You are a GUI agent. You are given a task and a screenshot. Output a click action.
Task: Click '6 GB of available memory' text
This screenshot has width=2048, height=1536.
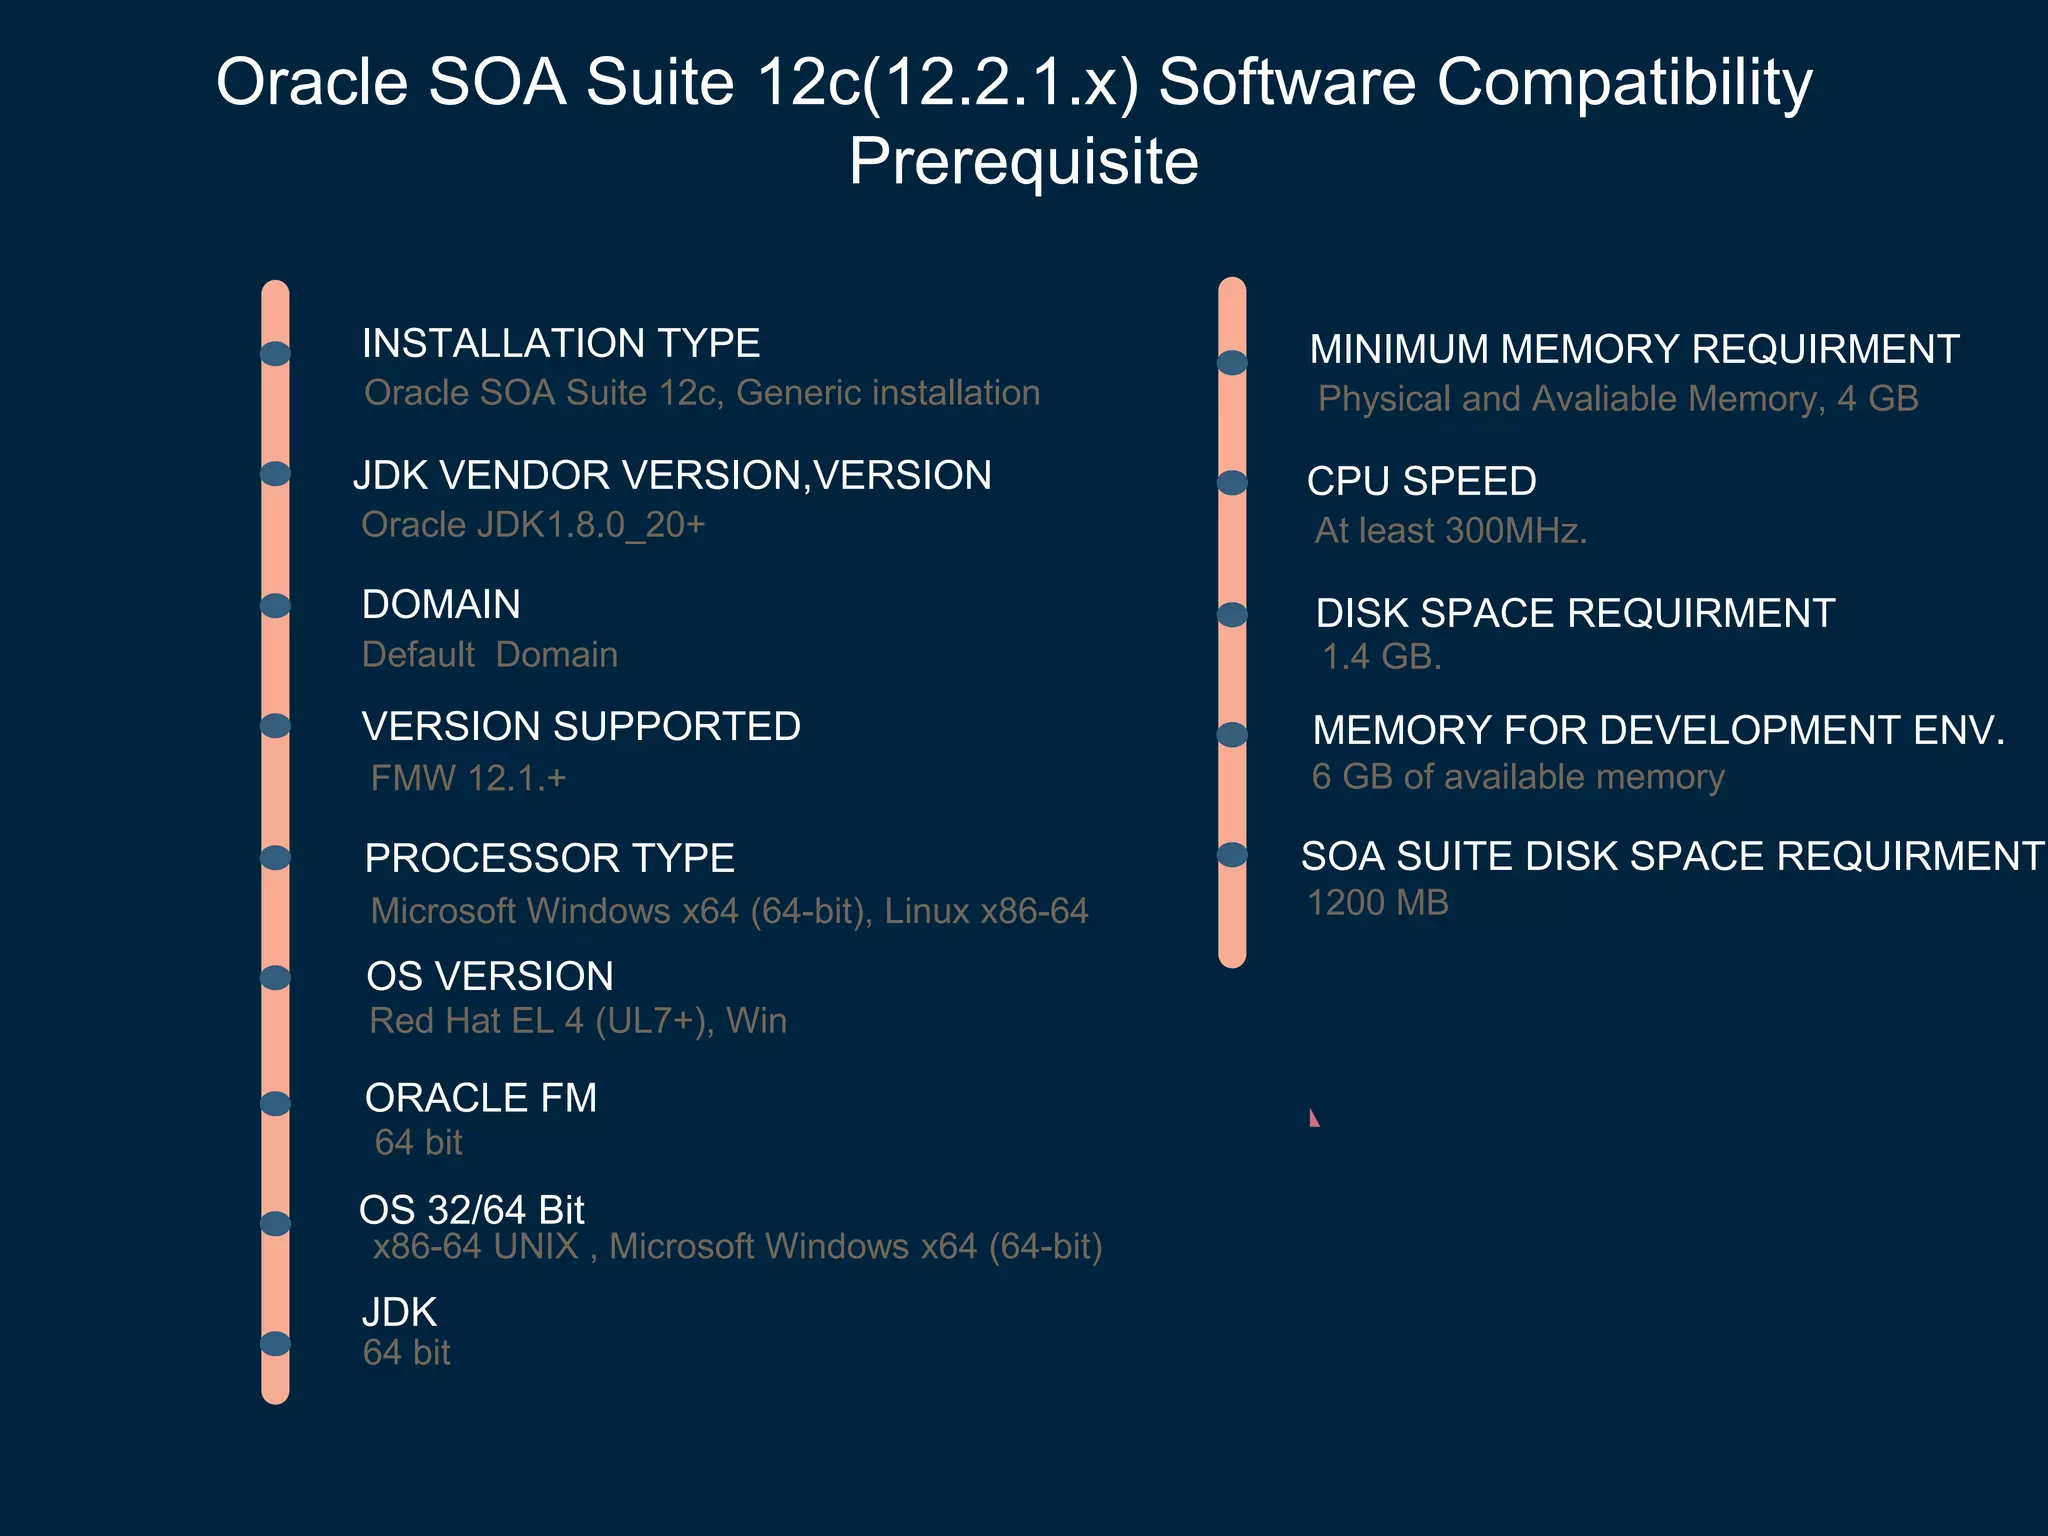(x=1518, y=777)
